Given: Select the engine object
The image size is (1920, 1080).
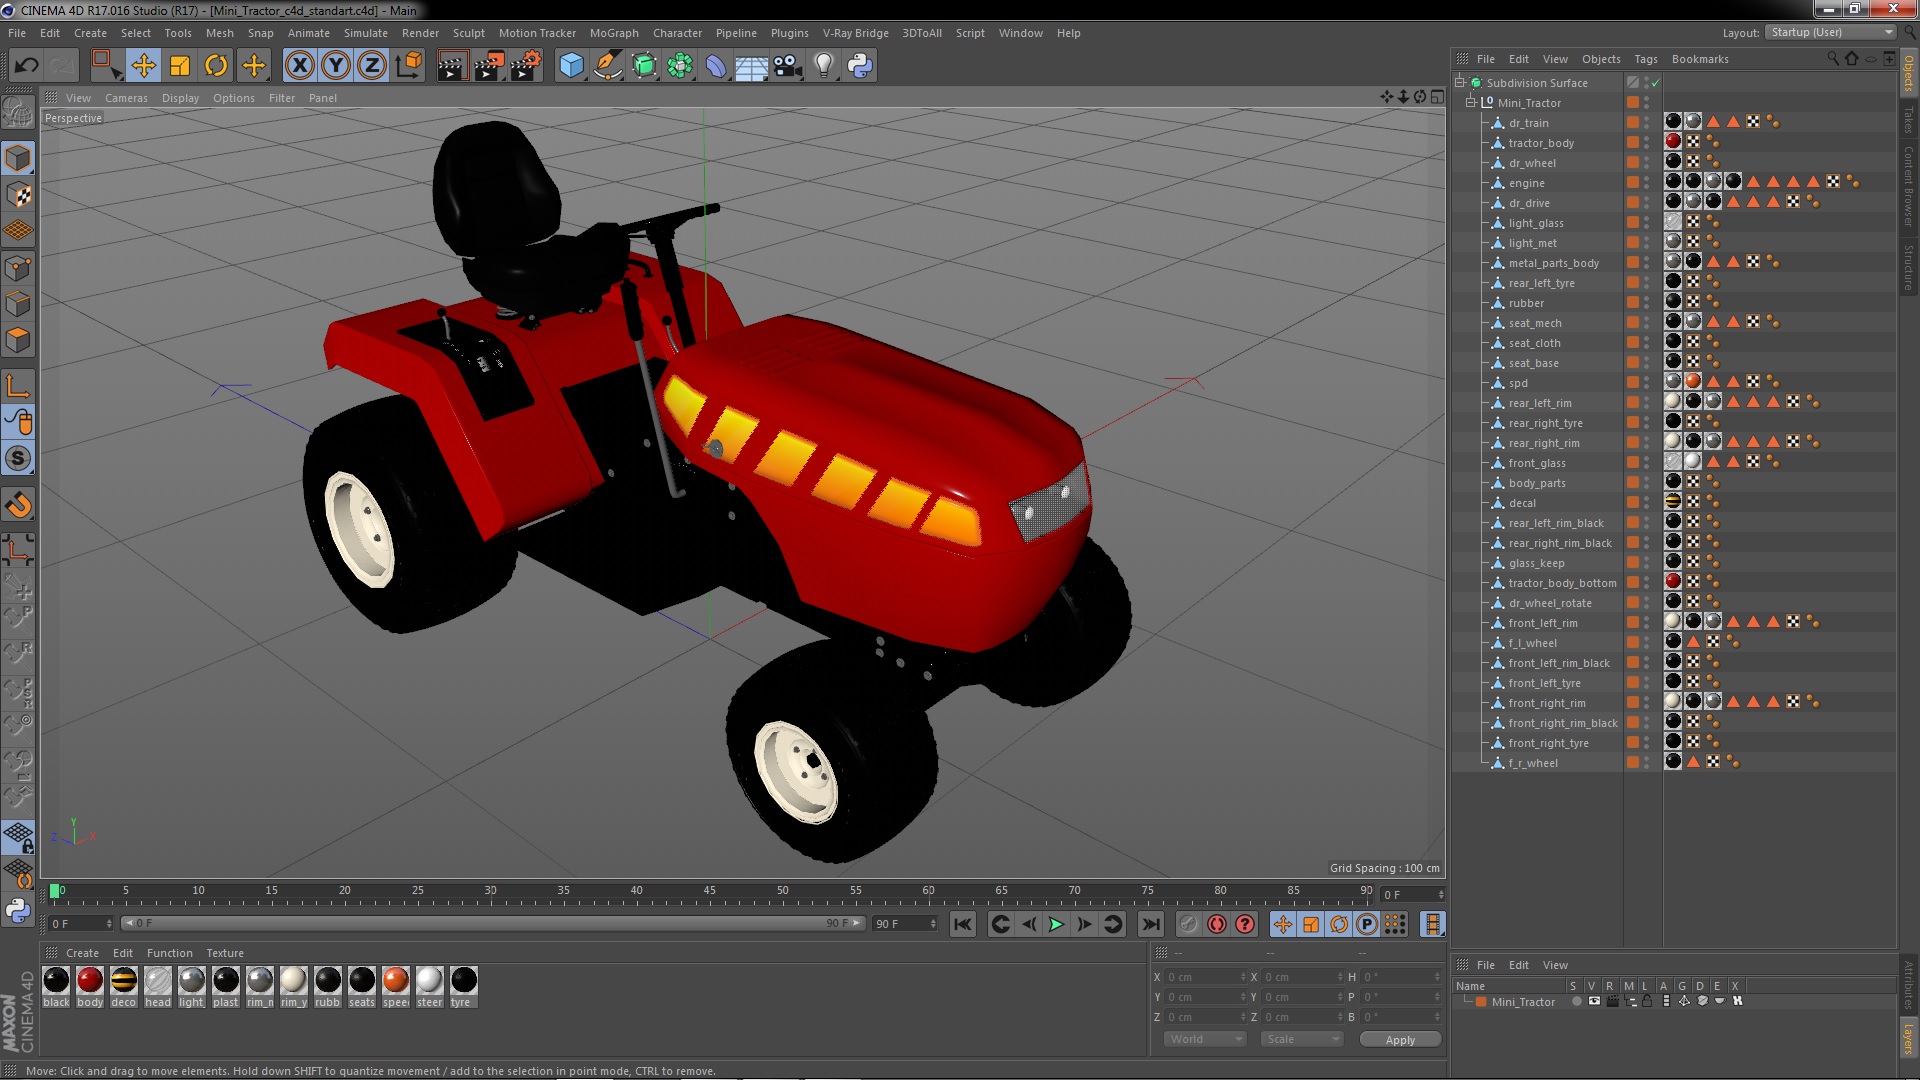Looking at the screenshot, I should [1526, 183].
